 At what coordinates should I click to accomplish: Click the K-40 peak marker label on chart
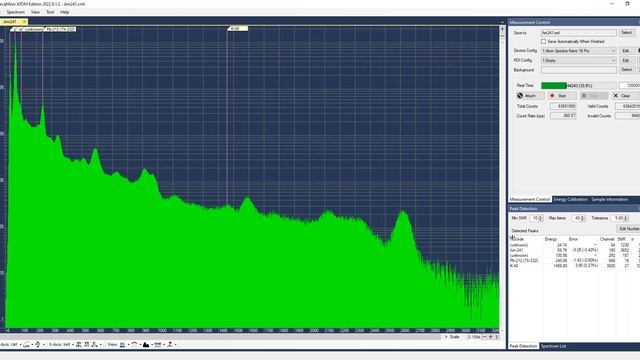238,29
